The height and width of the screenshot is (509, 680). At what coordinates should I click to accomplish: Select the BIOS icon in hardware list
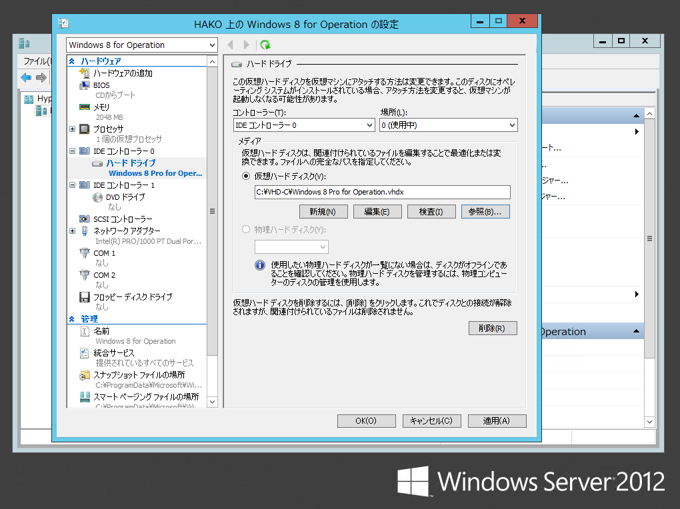85,85
